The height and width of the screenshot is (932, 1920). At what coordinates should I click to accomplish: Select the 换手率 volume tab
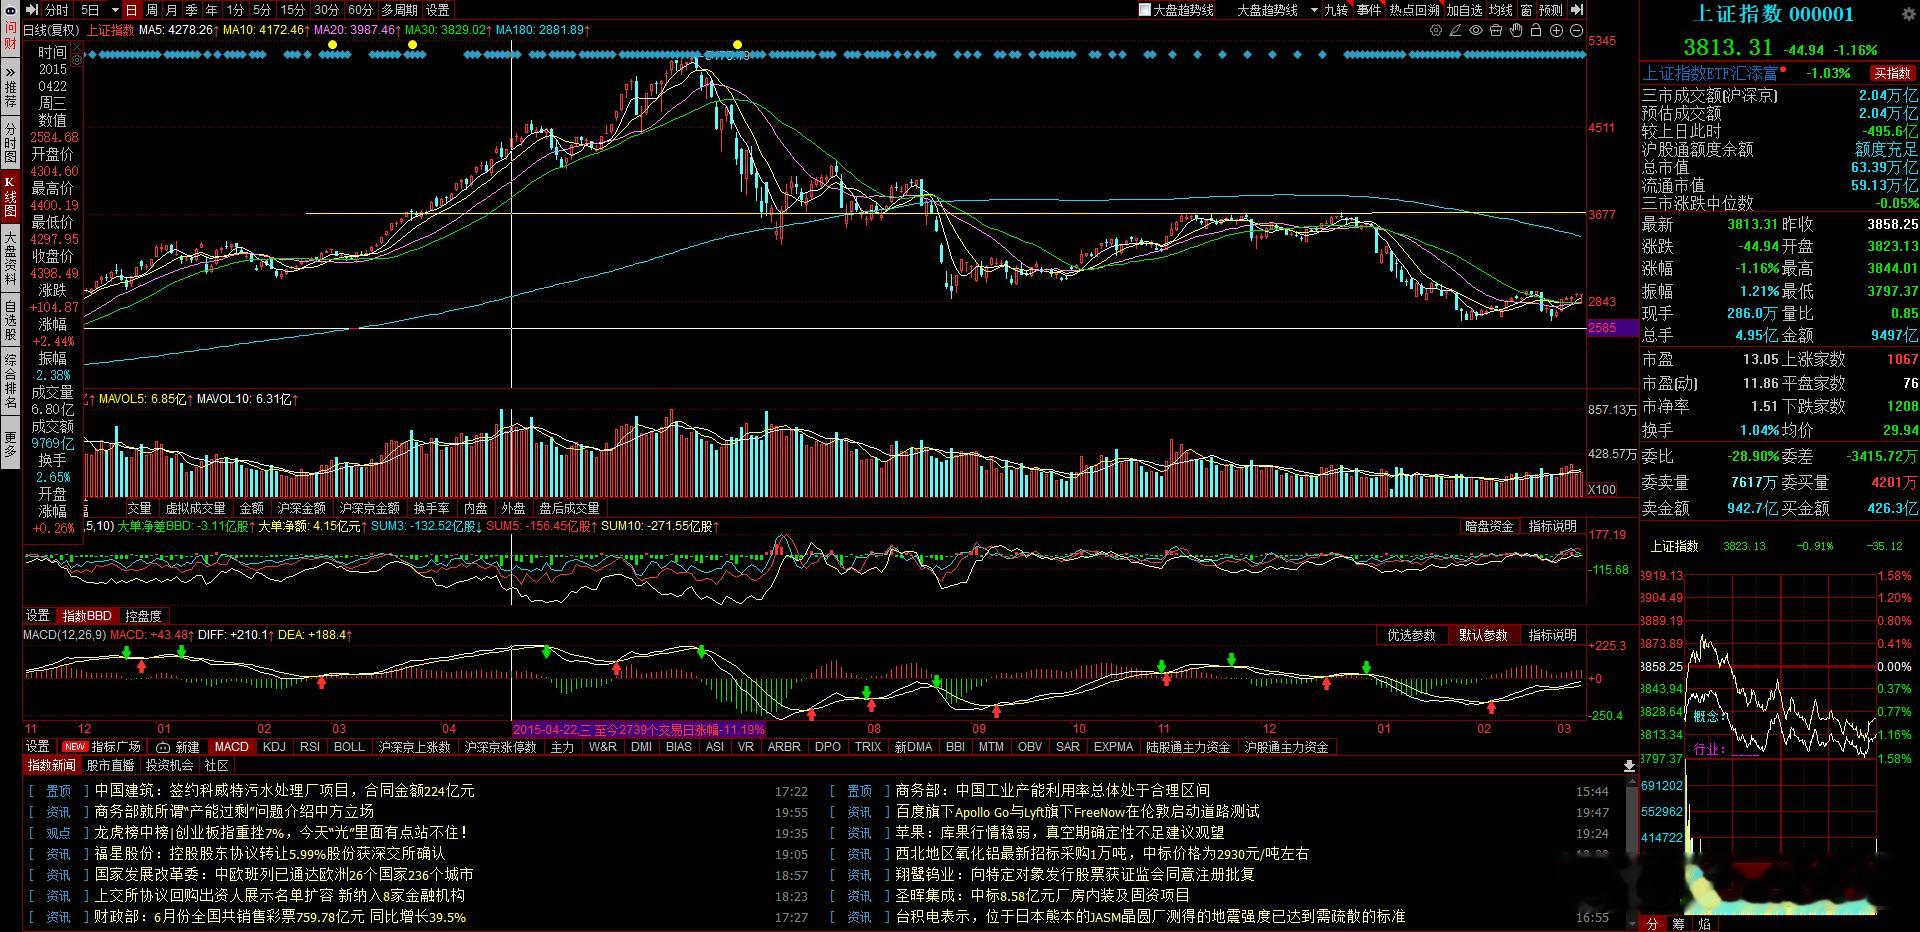coord(431,508)
